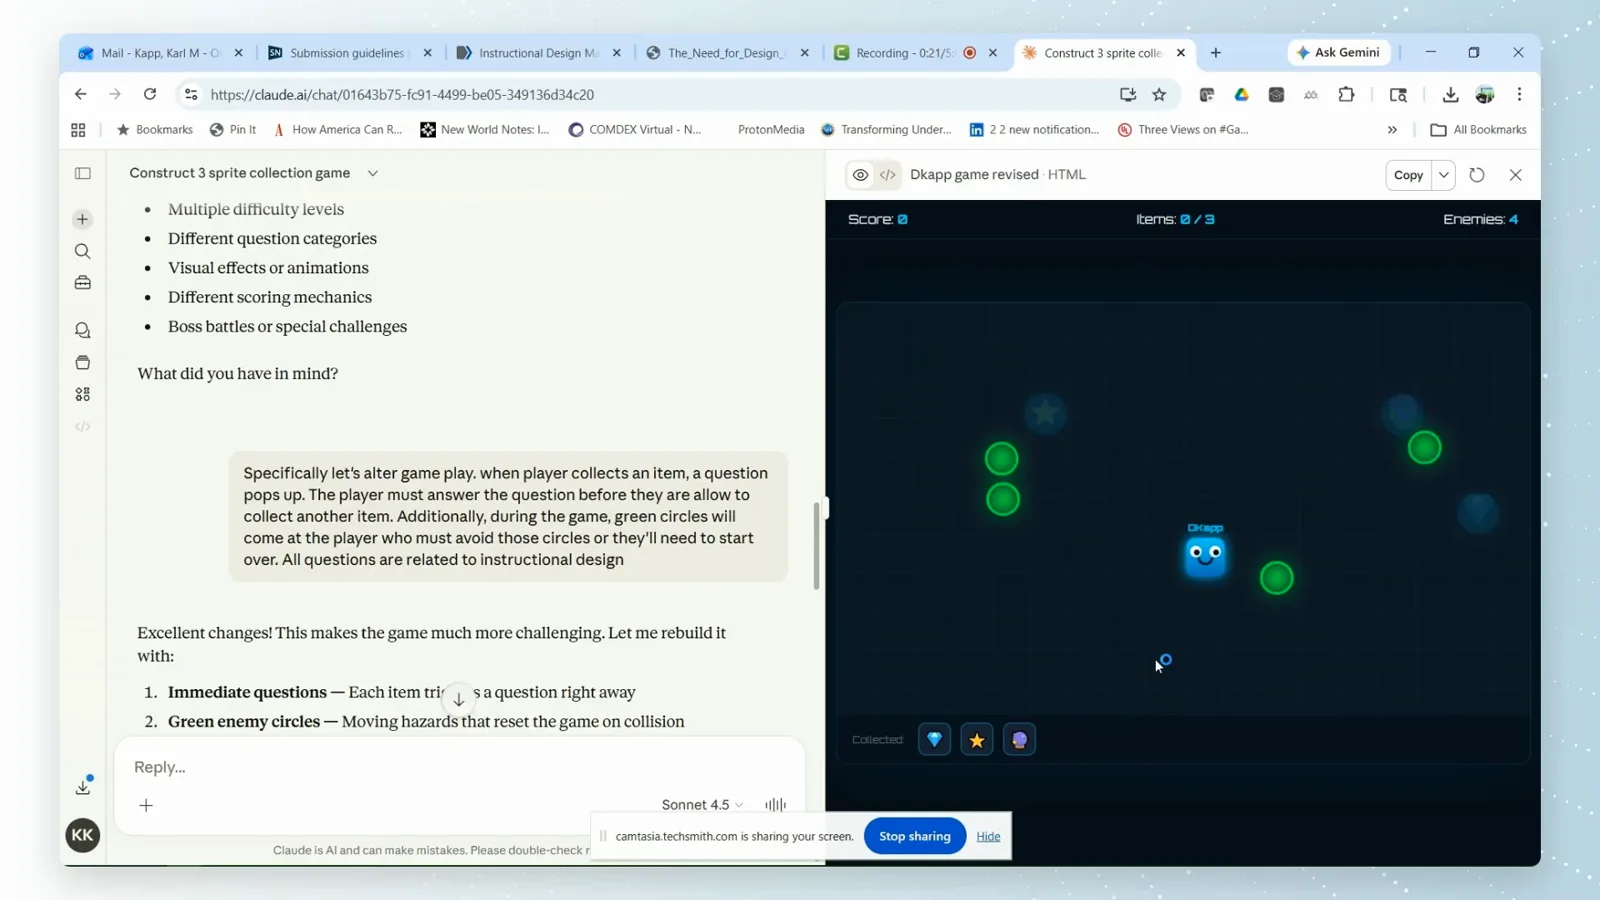Add attachment with plus icon in reply box
Image resolution: width=1600 pixels, height=900 pixels.
146,805
